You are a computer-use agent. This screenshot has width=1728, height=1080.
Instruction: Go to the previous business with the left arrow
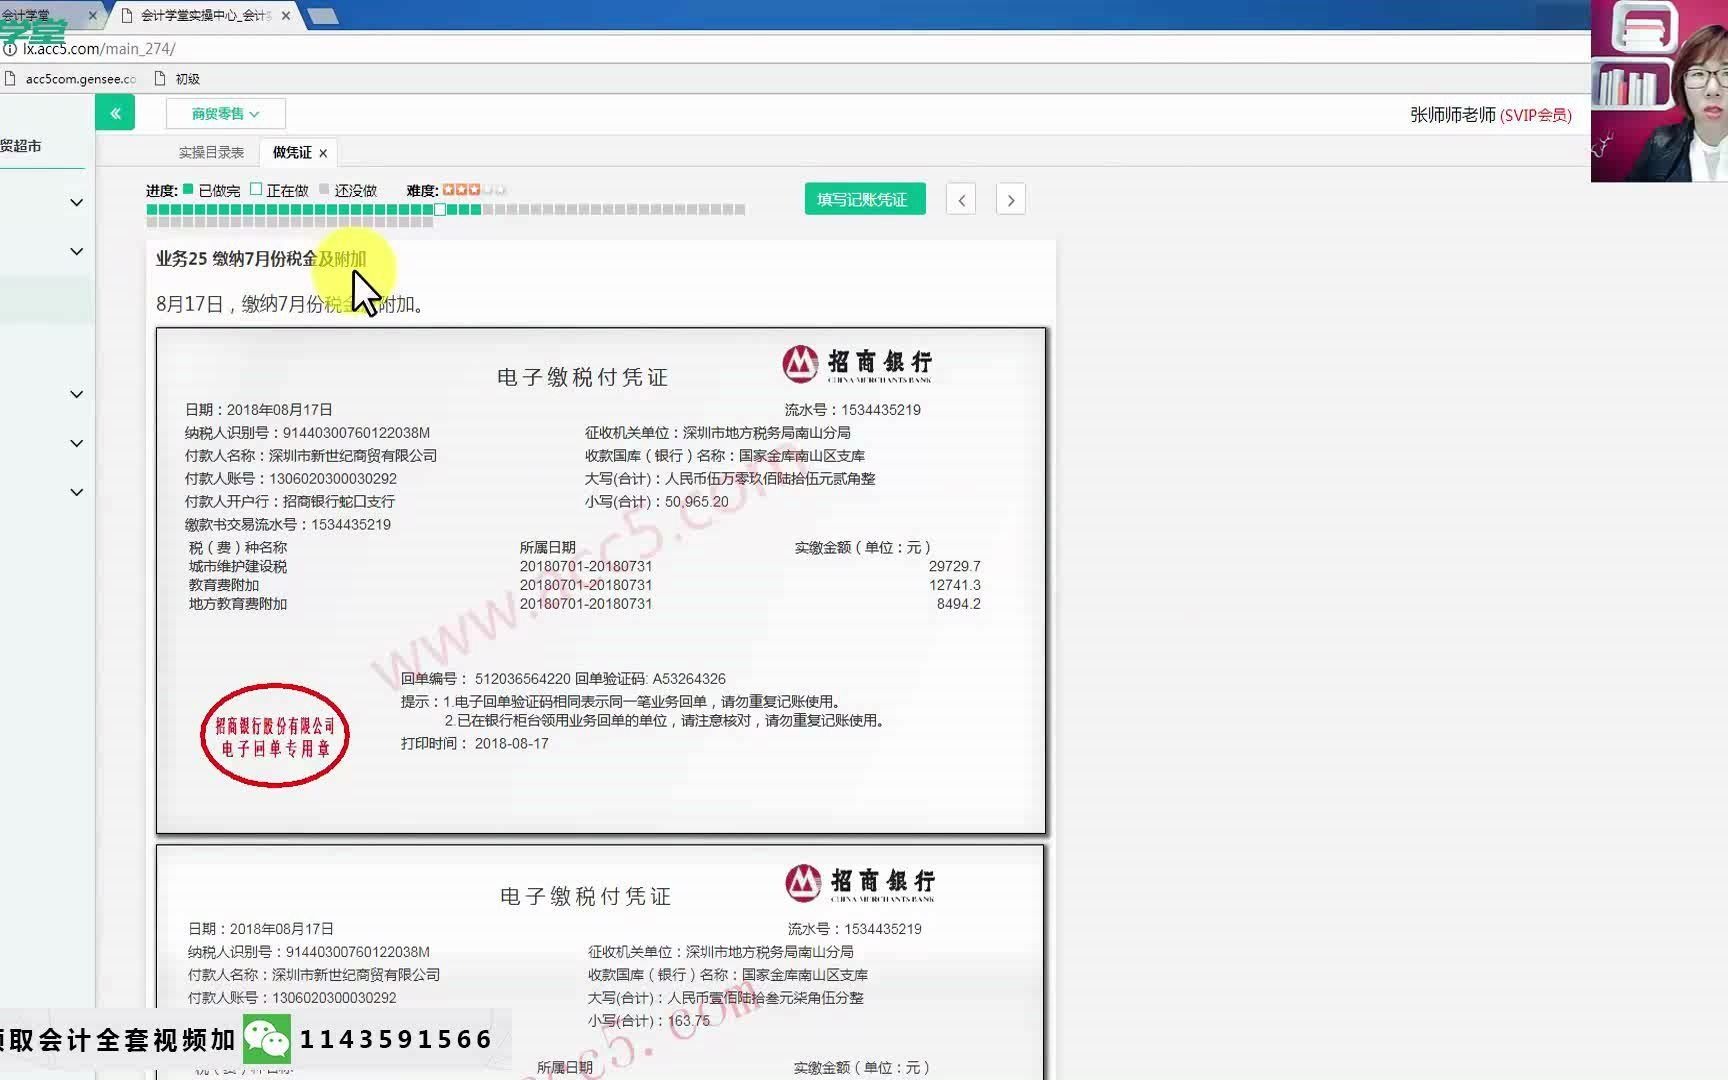coord(961,200)
